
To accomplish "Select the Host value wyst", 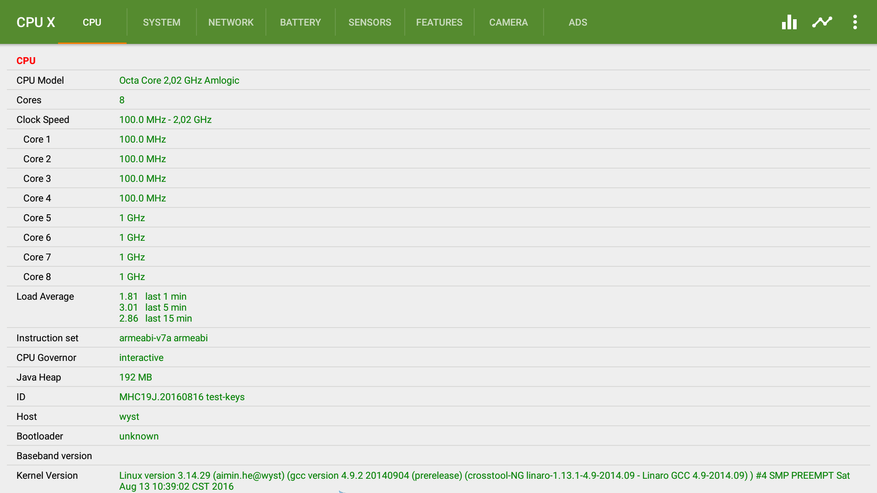I will (x=129, y=416).
